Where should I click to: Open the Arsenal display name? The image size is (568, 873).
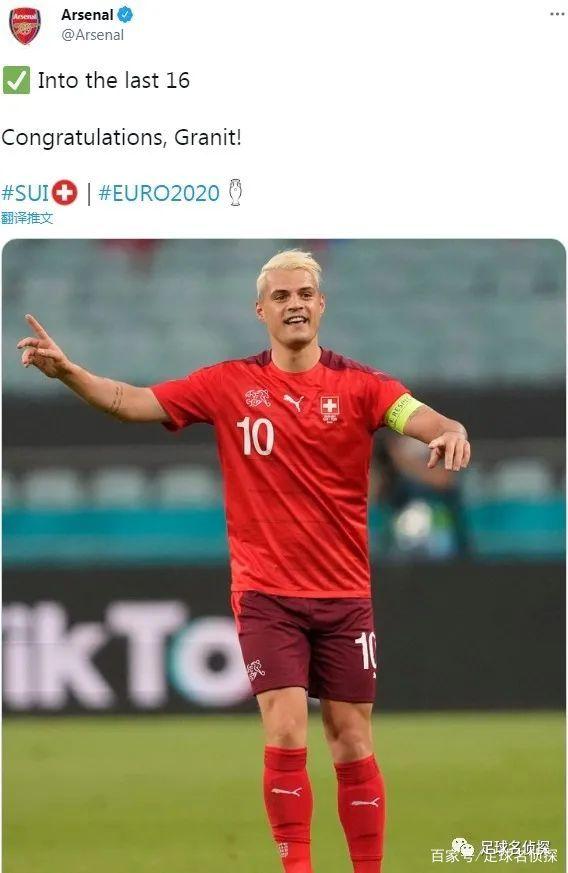click(x=87, y=15)
